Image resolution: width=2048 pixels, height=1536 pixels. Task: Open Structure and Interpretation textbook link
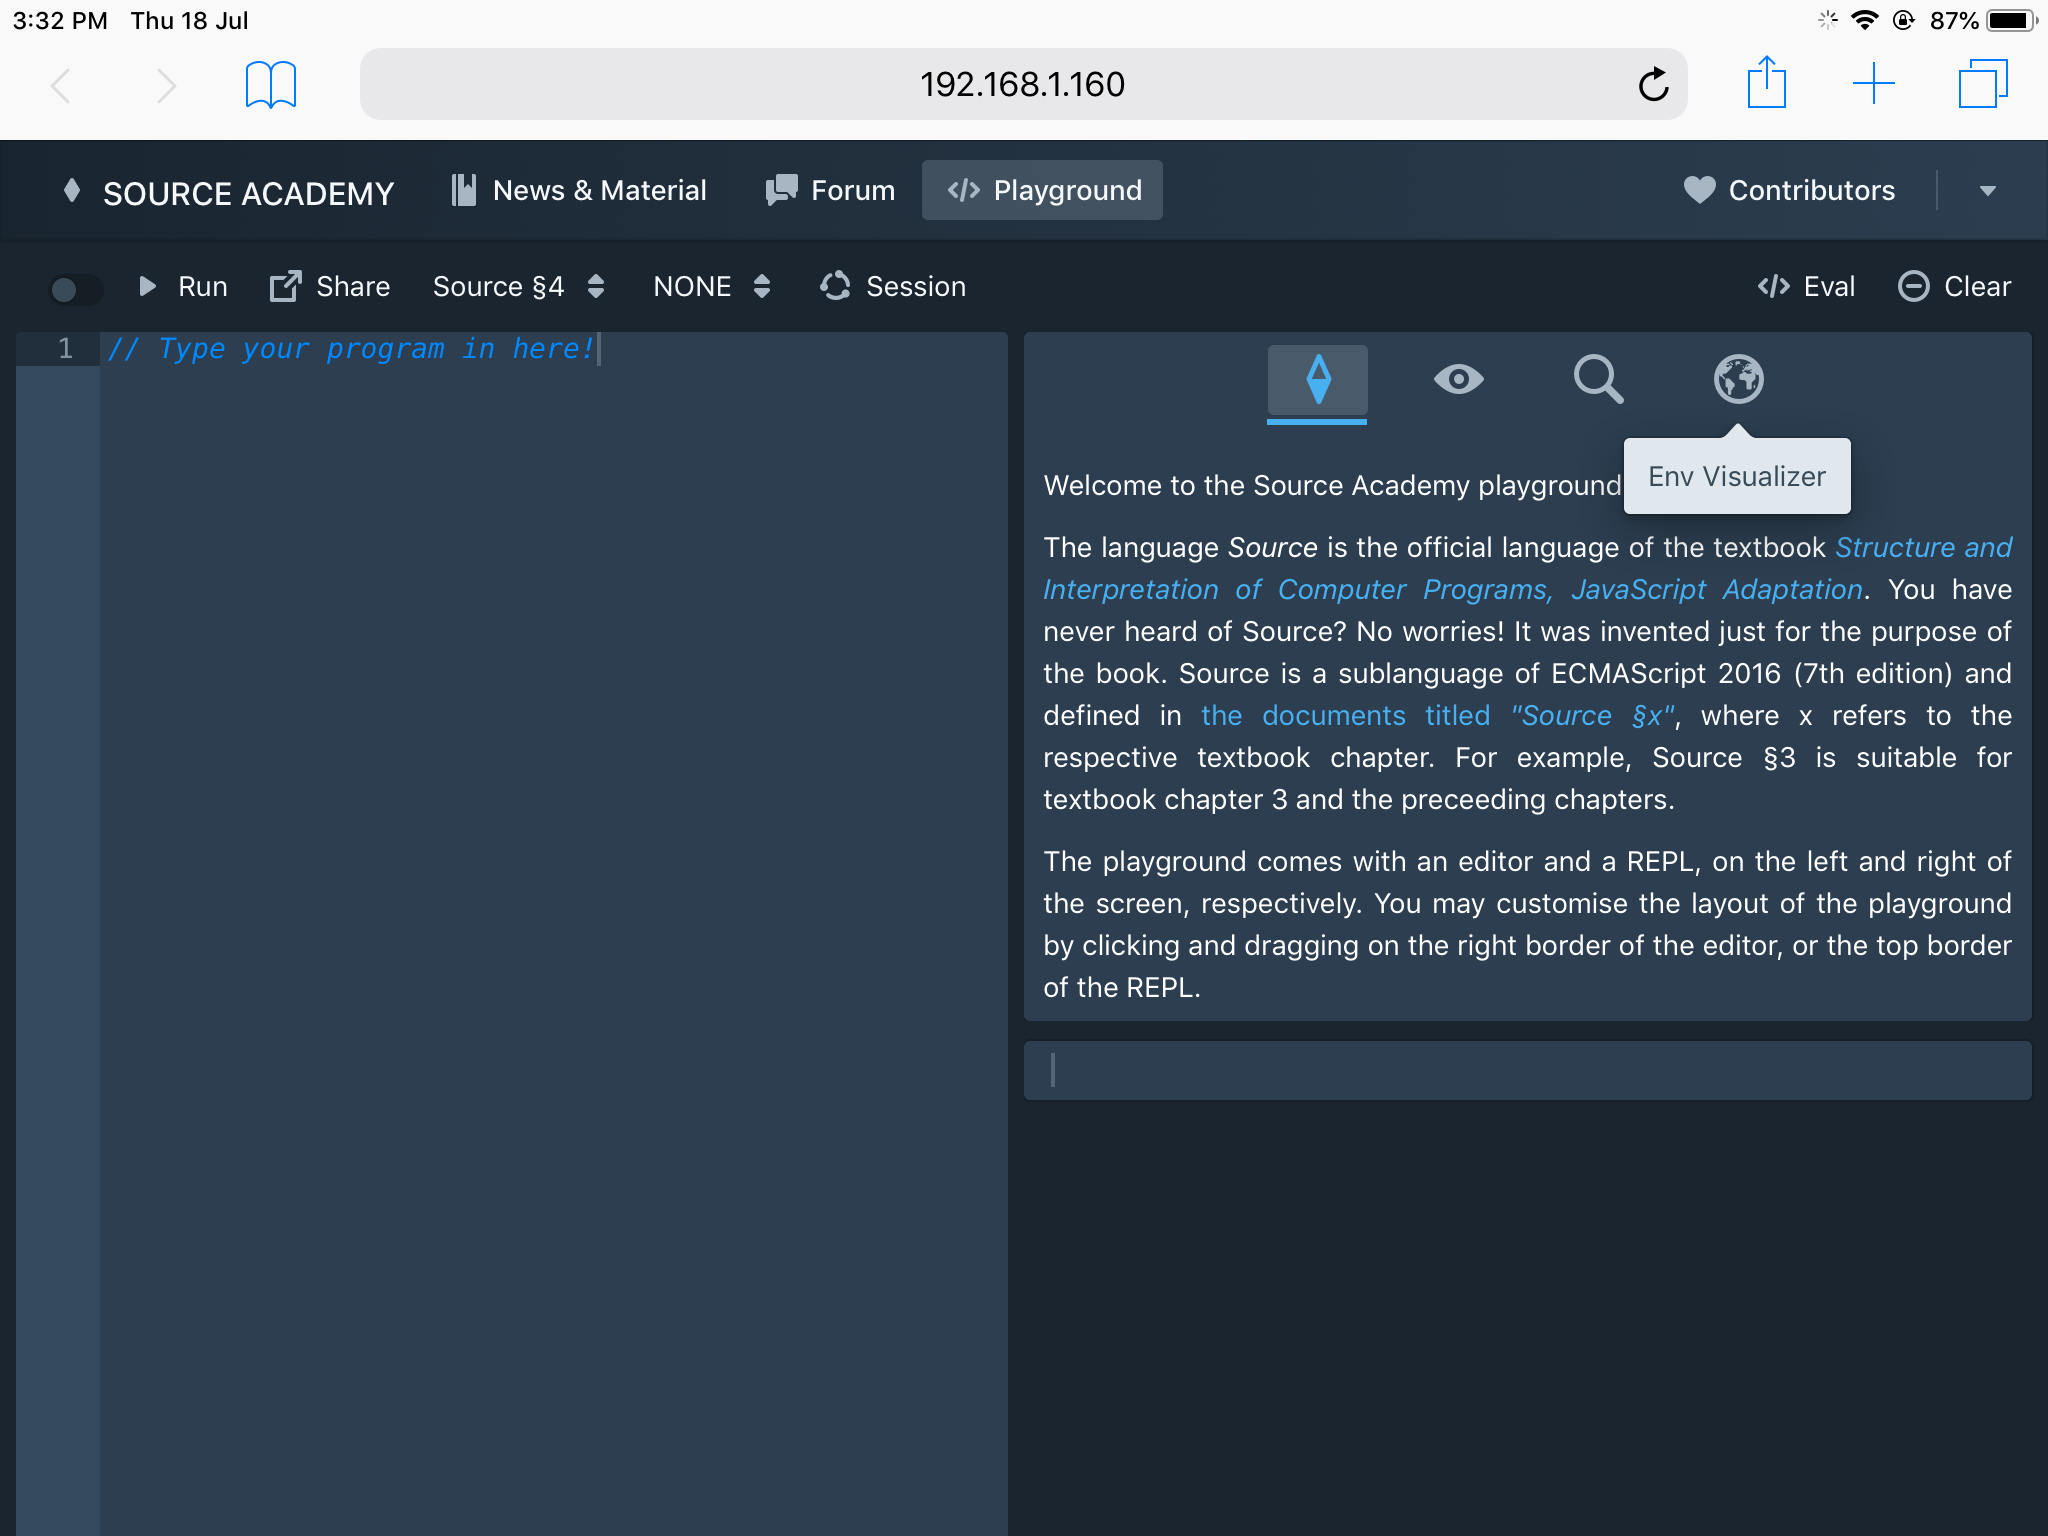1922,548
